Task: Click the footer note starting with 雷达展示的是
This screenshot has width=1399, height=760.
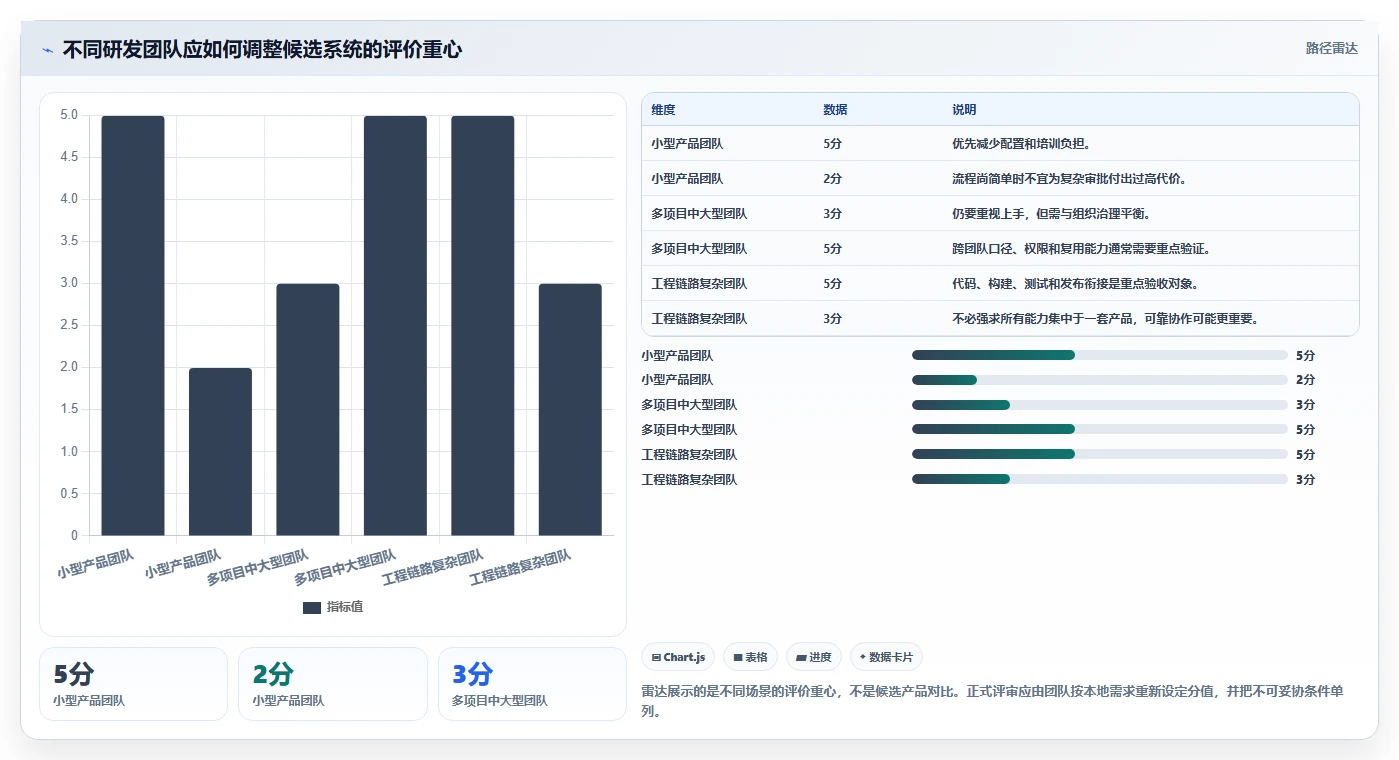Action: click(999, 701)
